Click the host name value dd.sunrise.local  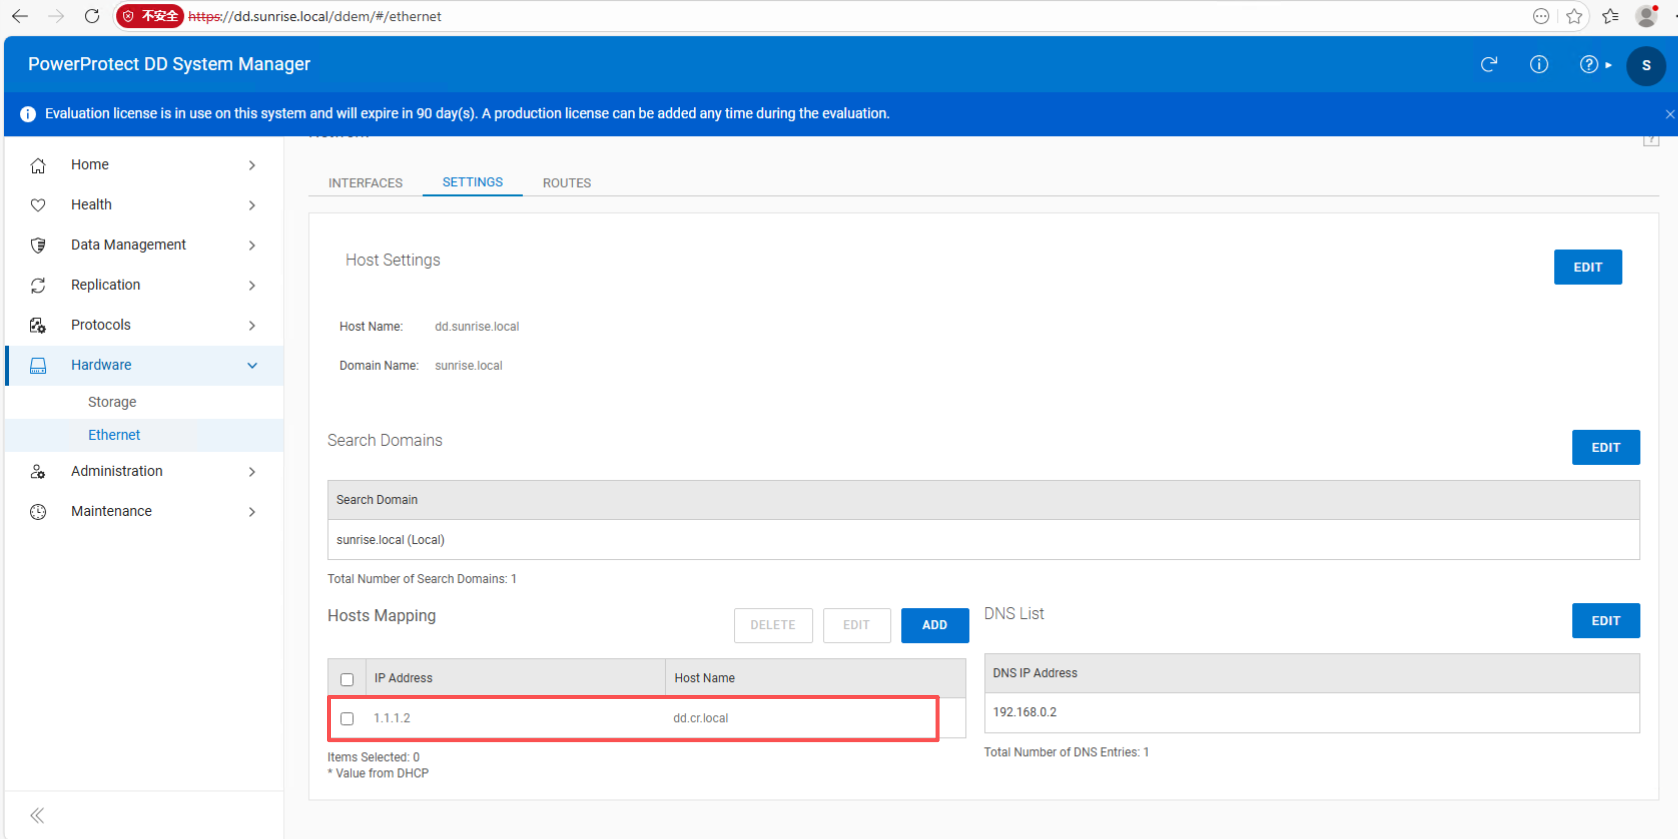coord(477,326)
